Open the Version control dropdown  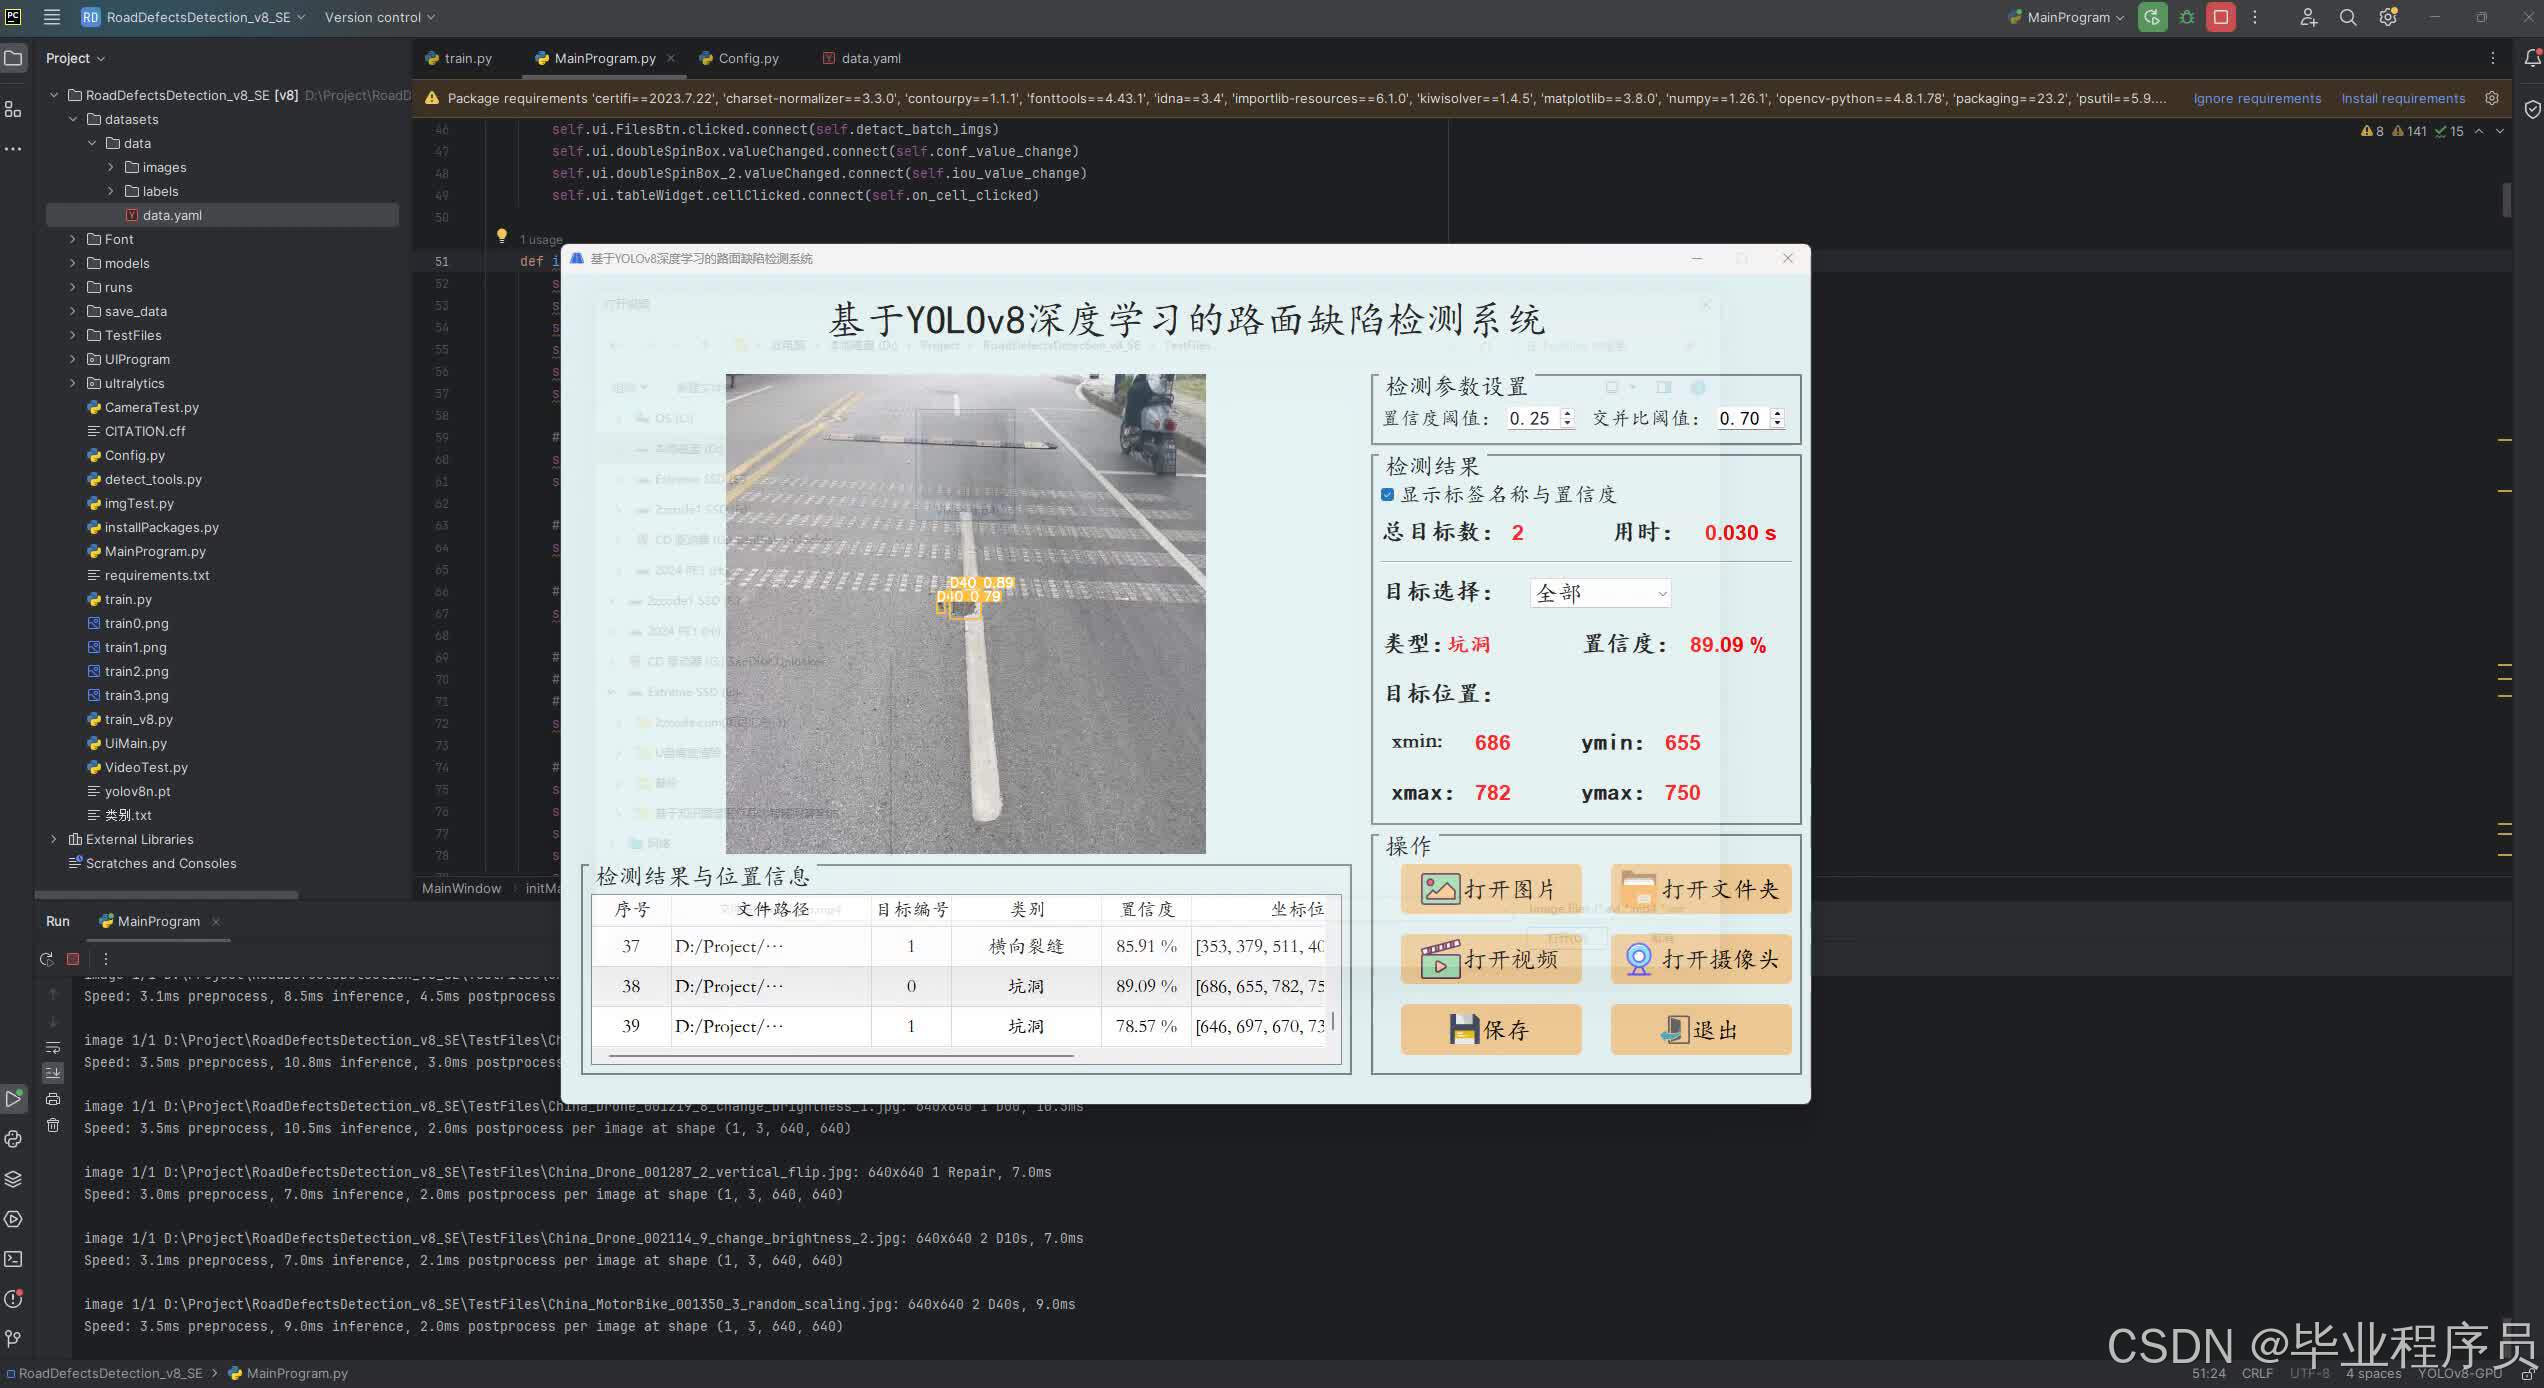379,17
